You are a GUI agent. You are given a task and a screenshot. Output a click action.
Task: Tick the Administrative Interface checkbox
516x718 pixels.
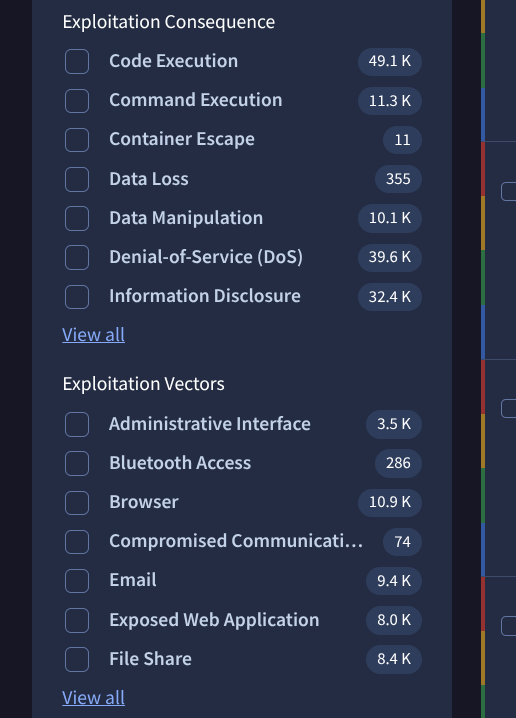77,424
